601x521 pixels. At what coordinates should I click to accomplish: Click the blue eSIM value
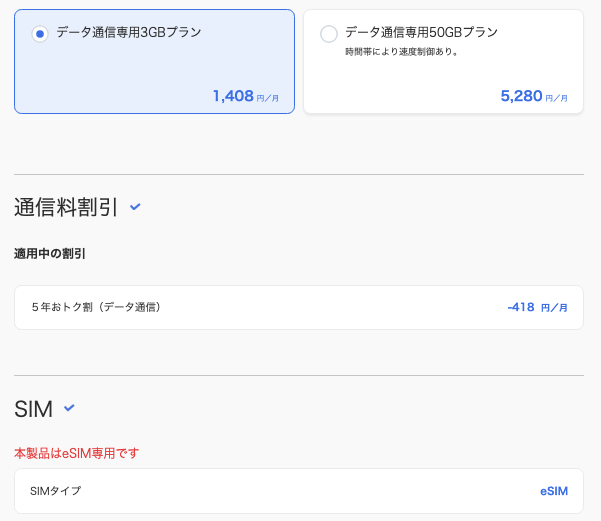pos(553,491)
